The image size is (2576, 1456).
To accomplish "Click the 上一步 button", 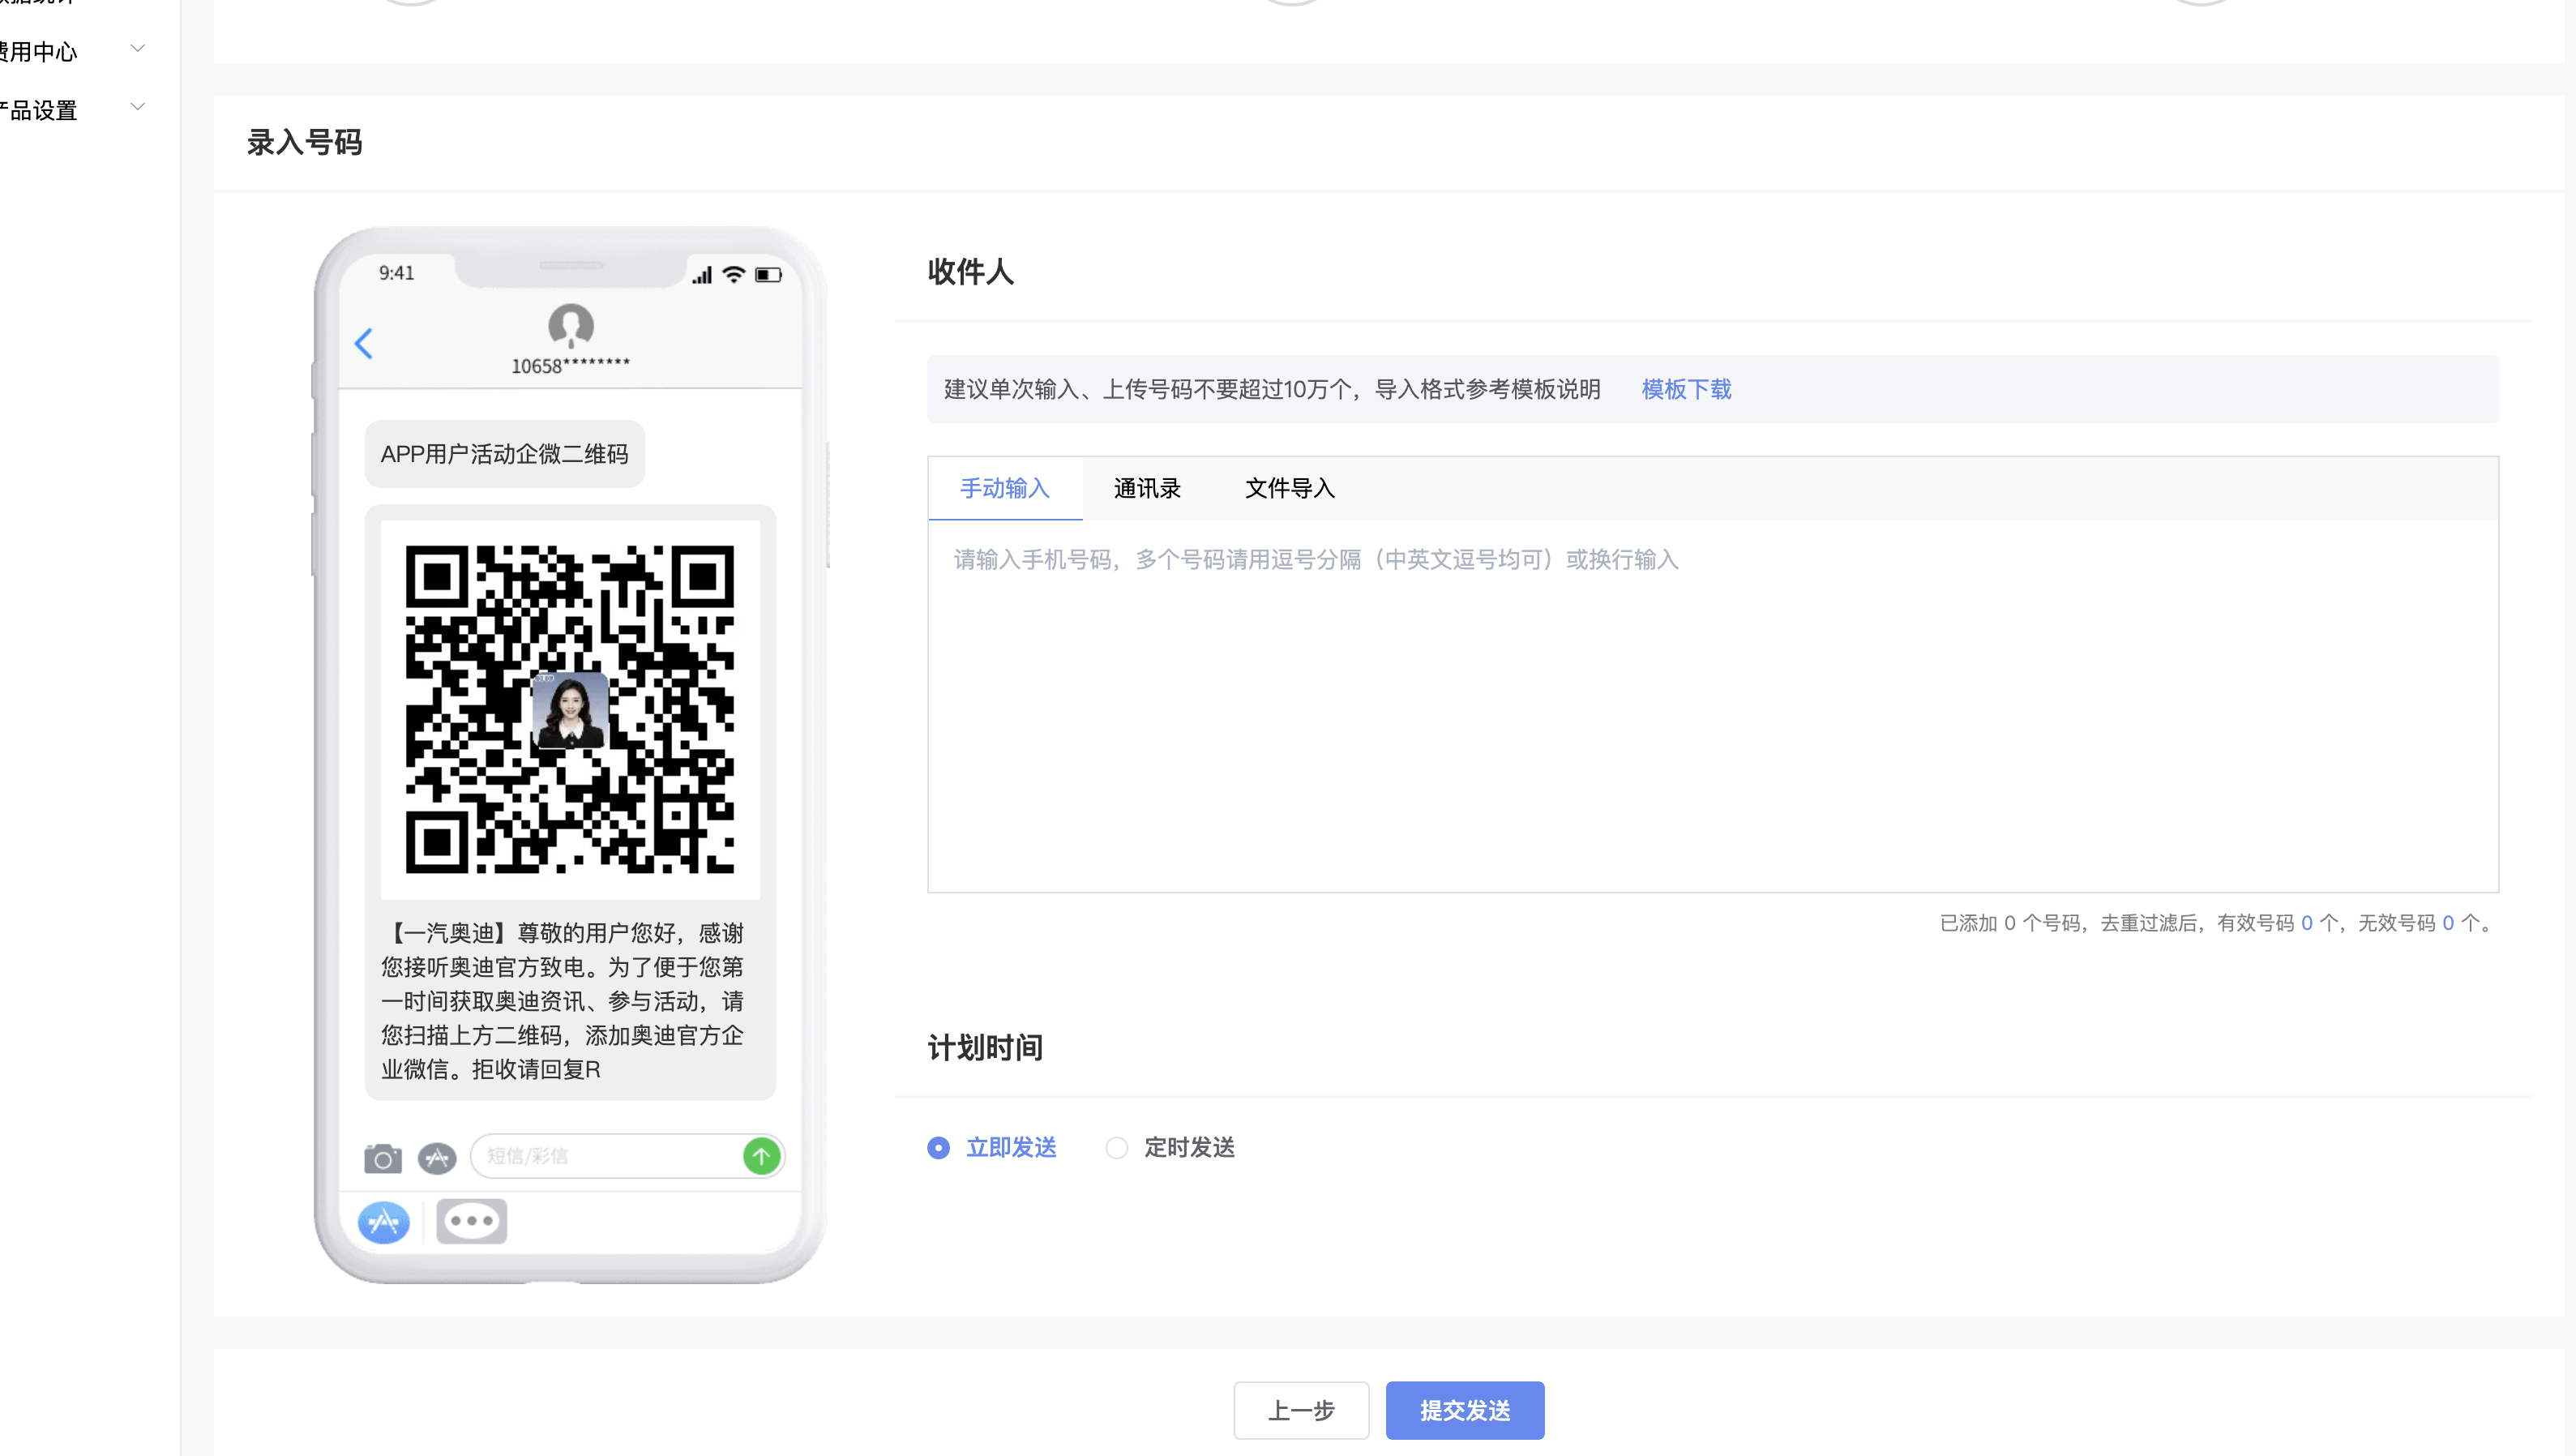I will click(x=1301, y=1410).
